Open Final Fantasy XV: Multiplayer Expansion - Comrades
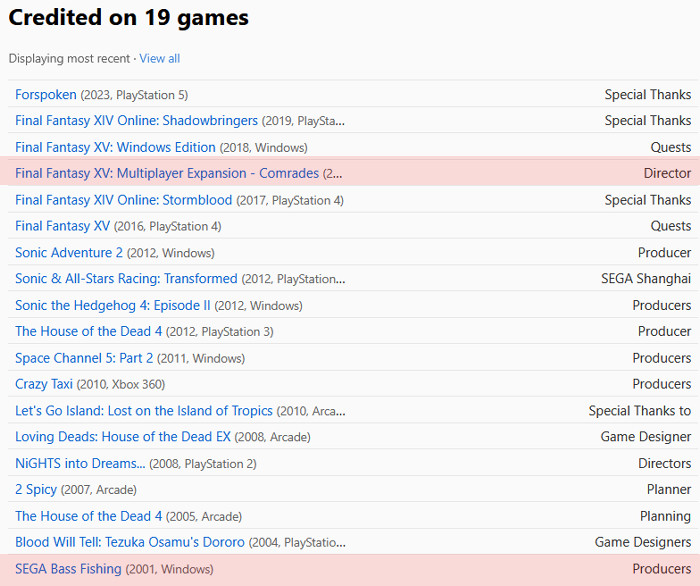Image resolution: width=700 pixels, height=586 pixels. coord(167,173)
